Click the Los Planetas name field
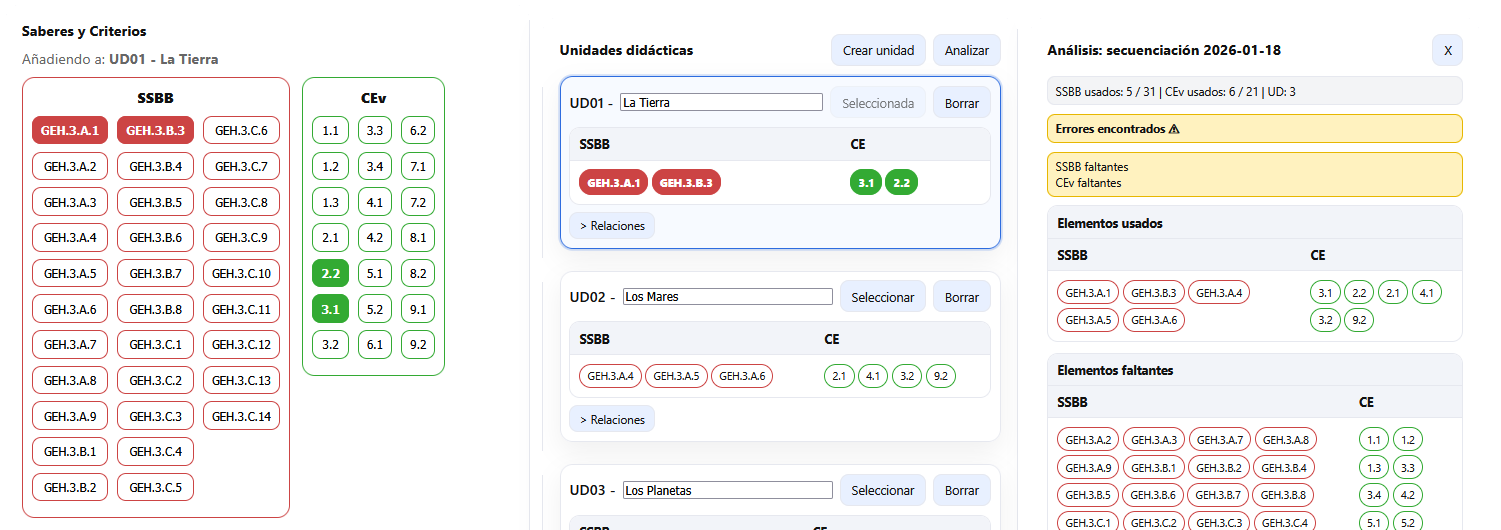 tap(727, 491)
